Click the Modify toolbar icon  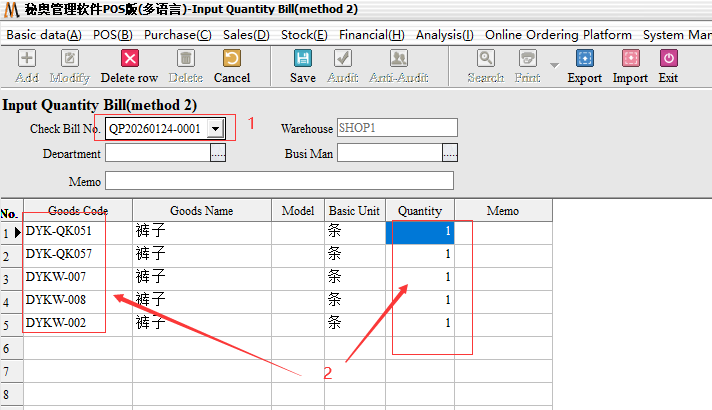tap(69, 60)
